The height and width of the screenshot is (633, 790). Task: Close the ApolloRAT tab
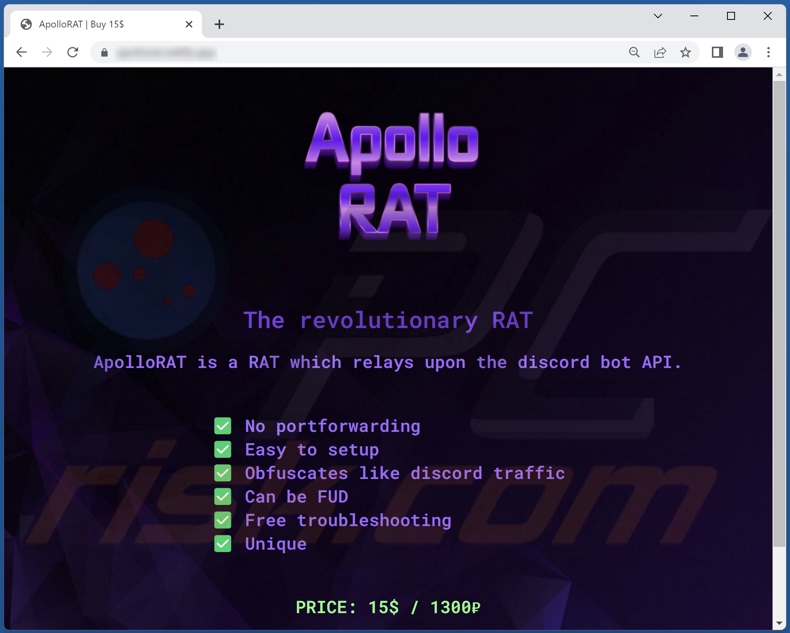coord(189,24)
